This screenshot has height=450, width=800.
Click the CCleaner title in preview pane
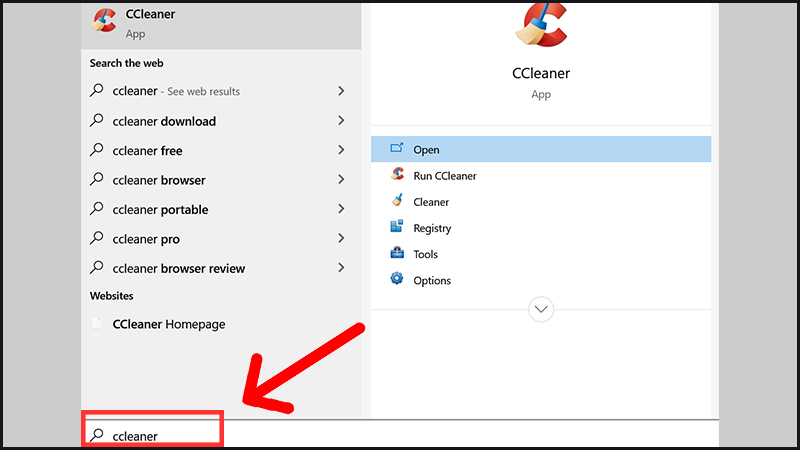(x=541, y=73)
